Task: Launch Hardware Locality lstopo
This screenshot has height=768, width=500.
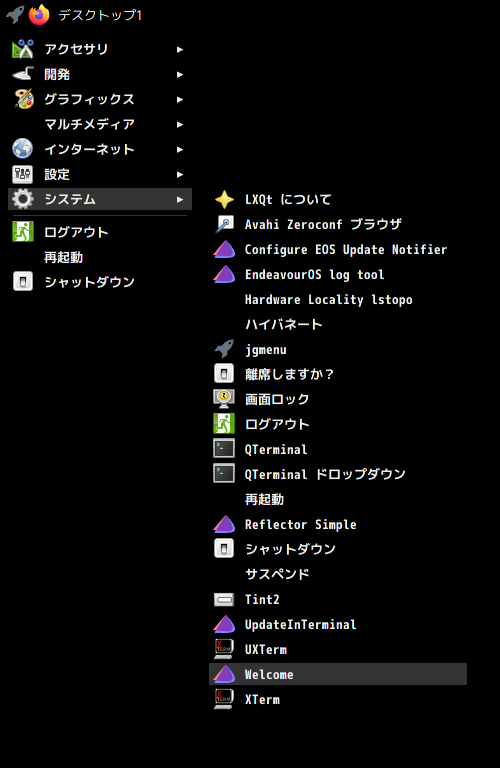Action: coord(338,300)
